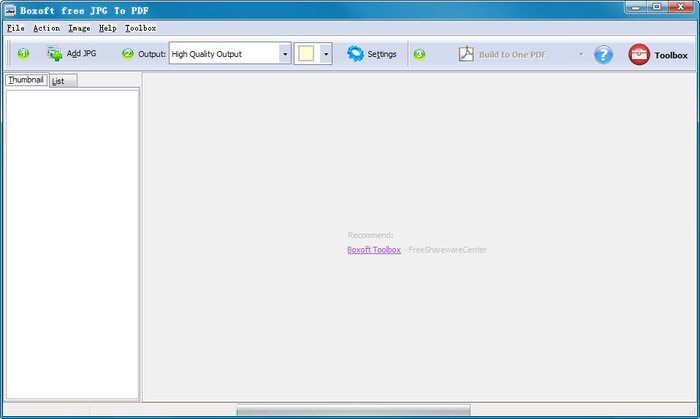The height and width of the screenshot is (419, 700).
Task: Expand the High Quality Output dropdown
Action: tap(285, 54)
